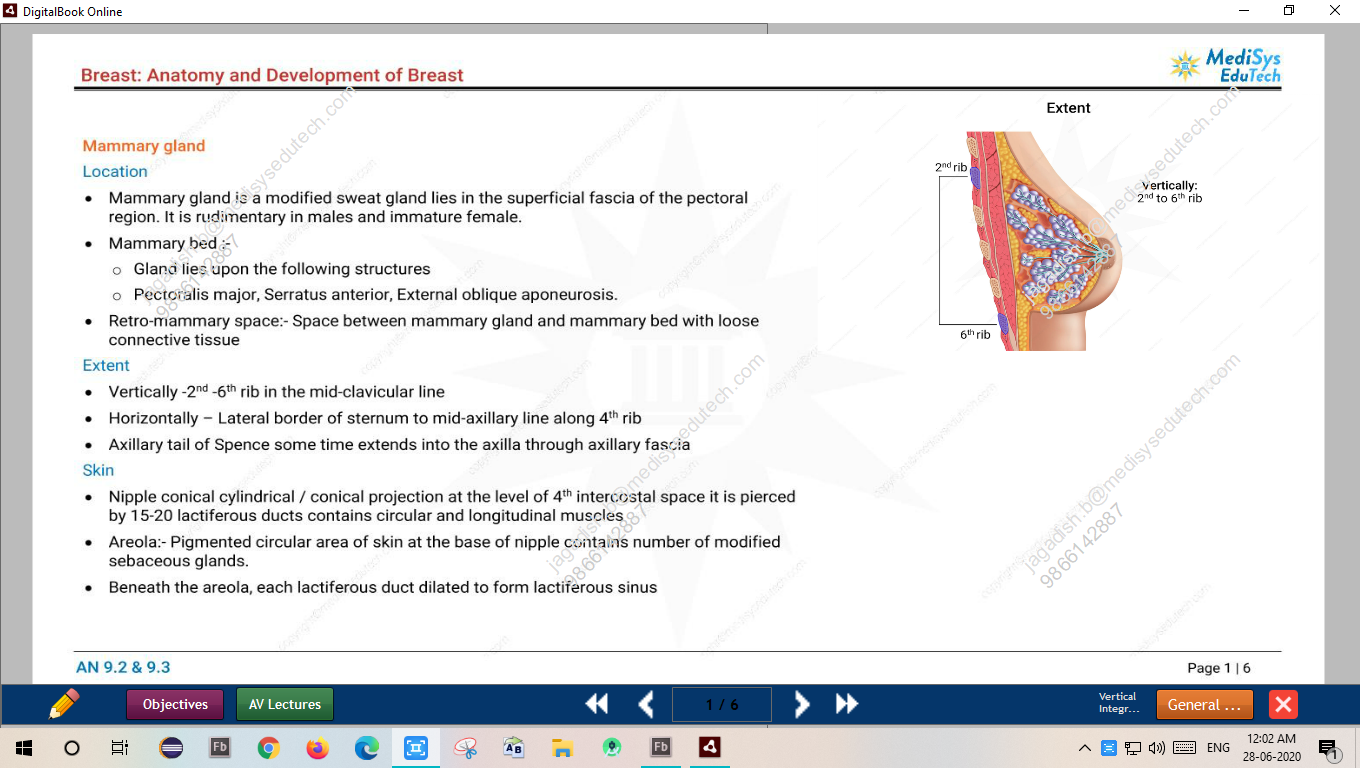Screen dimensions: 1360x768
Task: Launch Firefox from the taskbar
Action: coord(317,747)
